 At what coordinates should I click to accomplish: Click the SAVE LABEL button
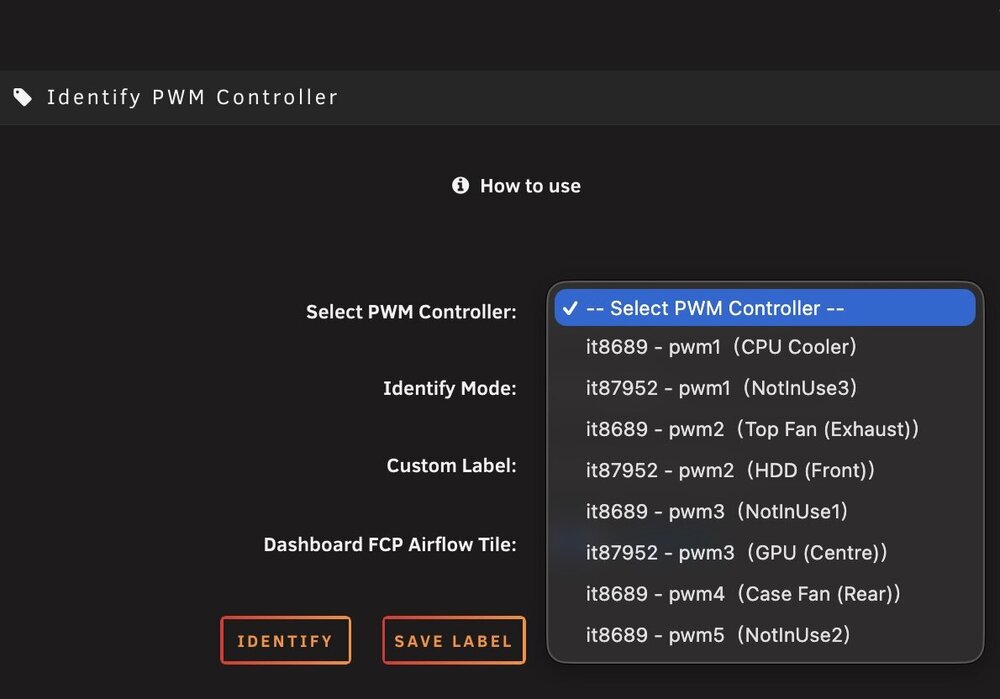click(454, 640)
